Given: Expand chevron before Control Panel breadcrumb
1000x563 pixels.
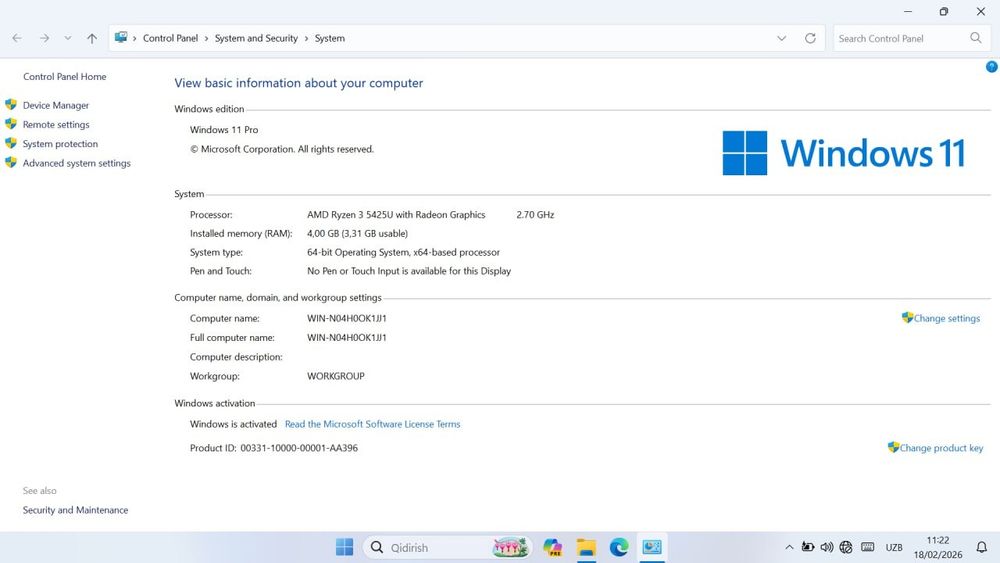Looking at the screenshot, I should pyautogui.click(x=135, y=38).
